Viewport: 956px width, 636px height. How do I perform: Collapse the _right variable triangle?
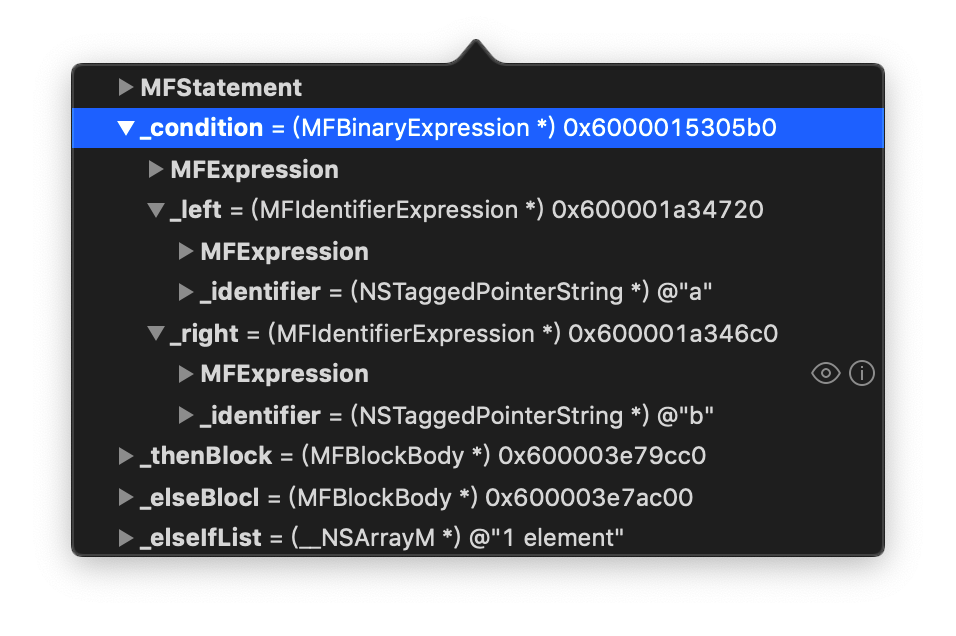tap(155, 333)
